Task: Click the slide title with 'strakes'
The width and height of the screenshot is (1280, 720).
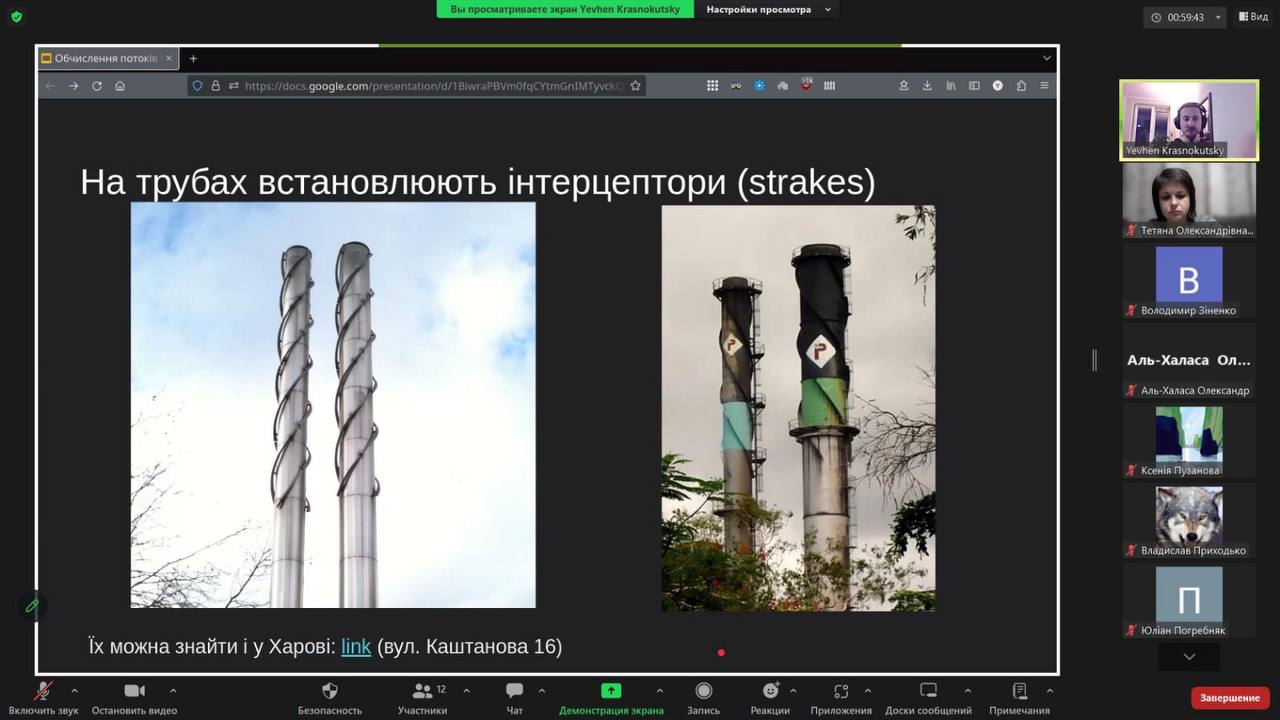Action: pyautogui.click(x=478, y=182)
